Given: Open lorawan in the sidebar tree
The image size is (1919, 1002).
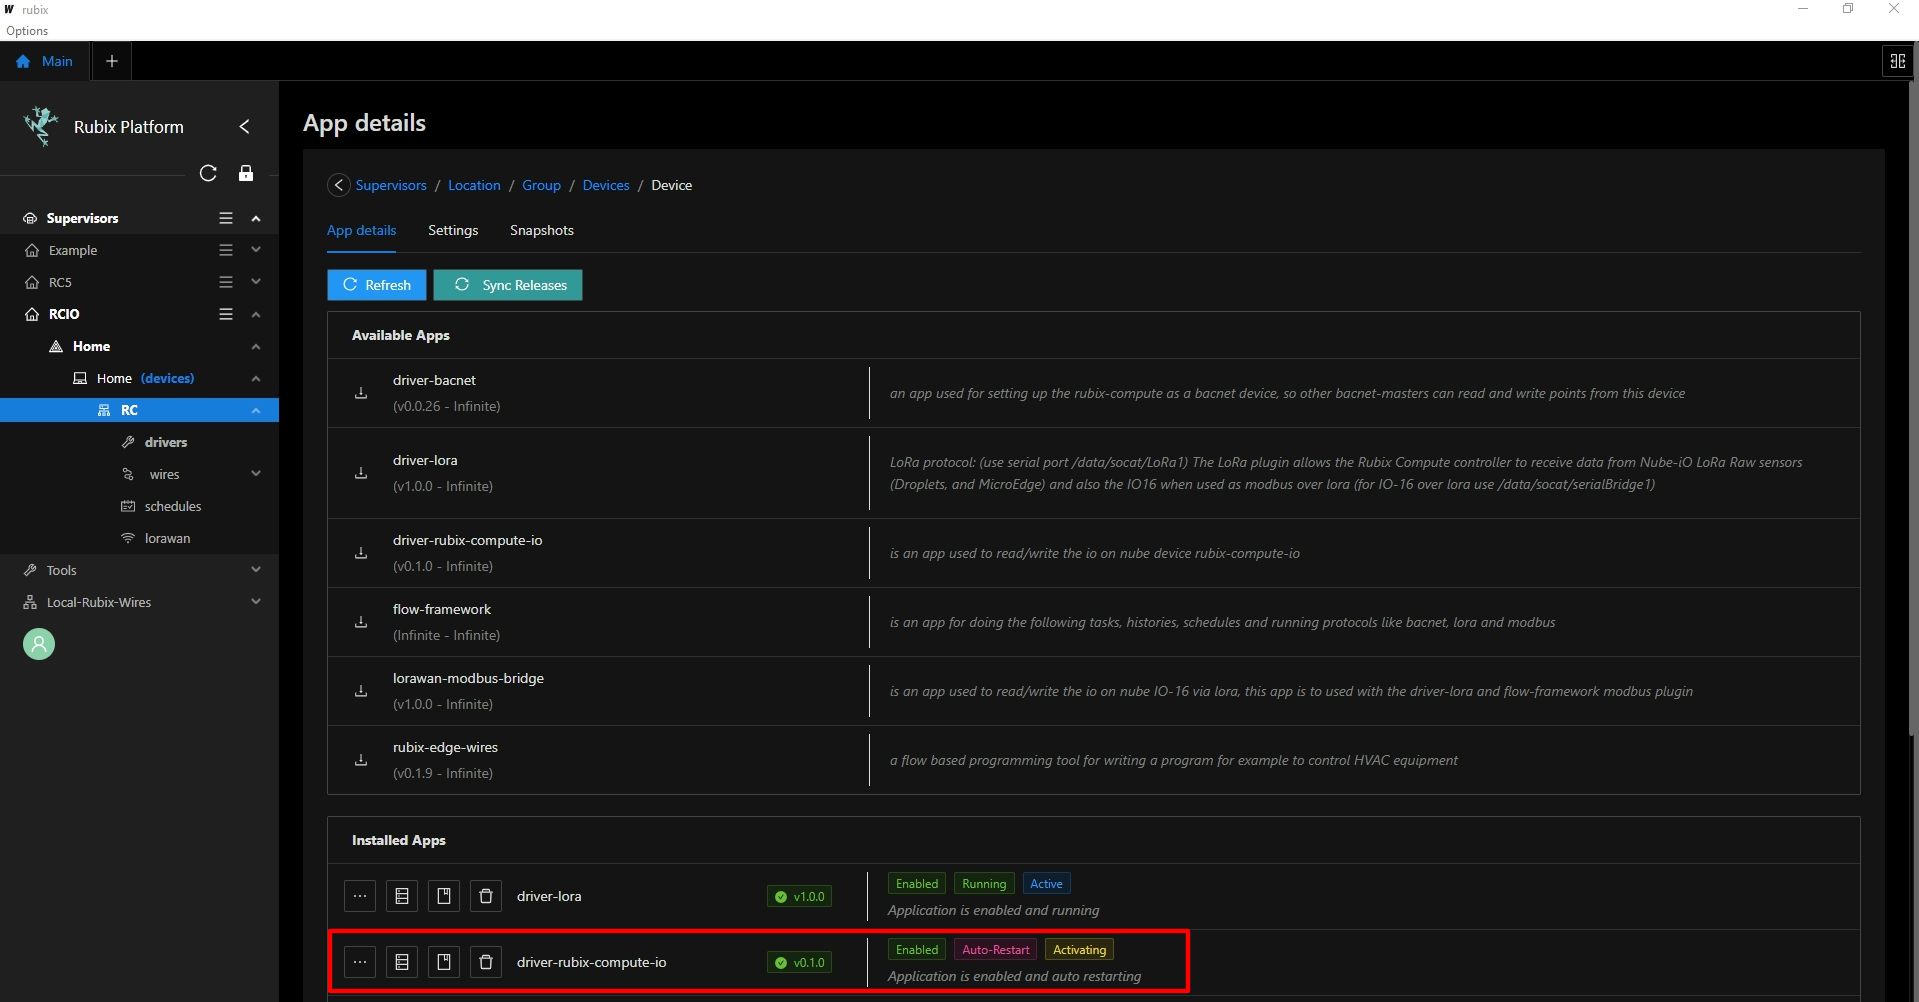Looking at the screenshot, I should (x=167, y=538).
